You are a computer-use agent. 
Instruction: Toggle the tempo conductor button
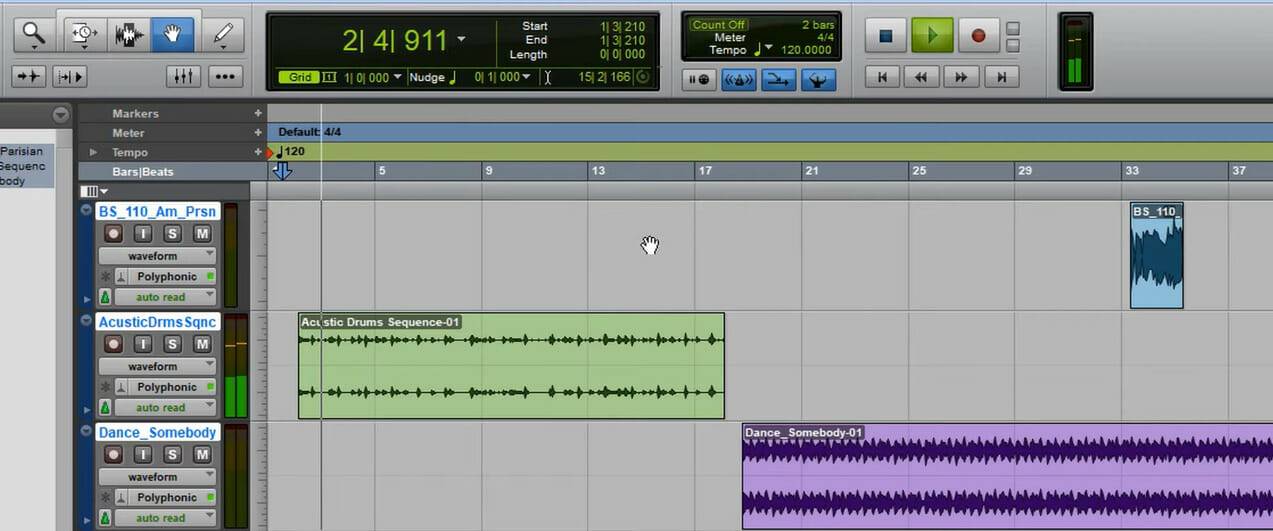click(x=818, y=79)
